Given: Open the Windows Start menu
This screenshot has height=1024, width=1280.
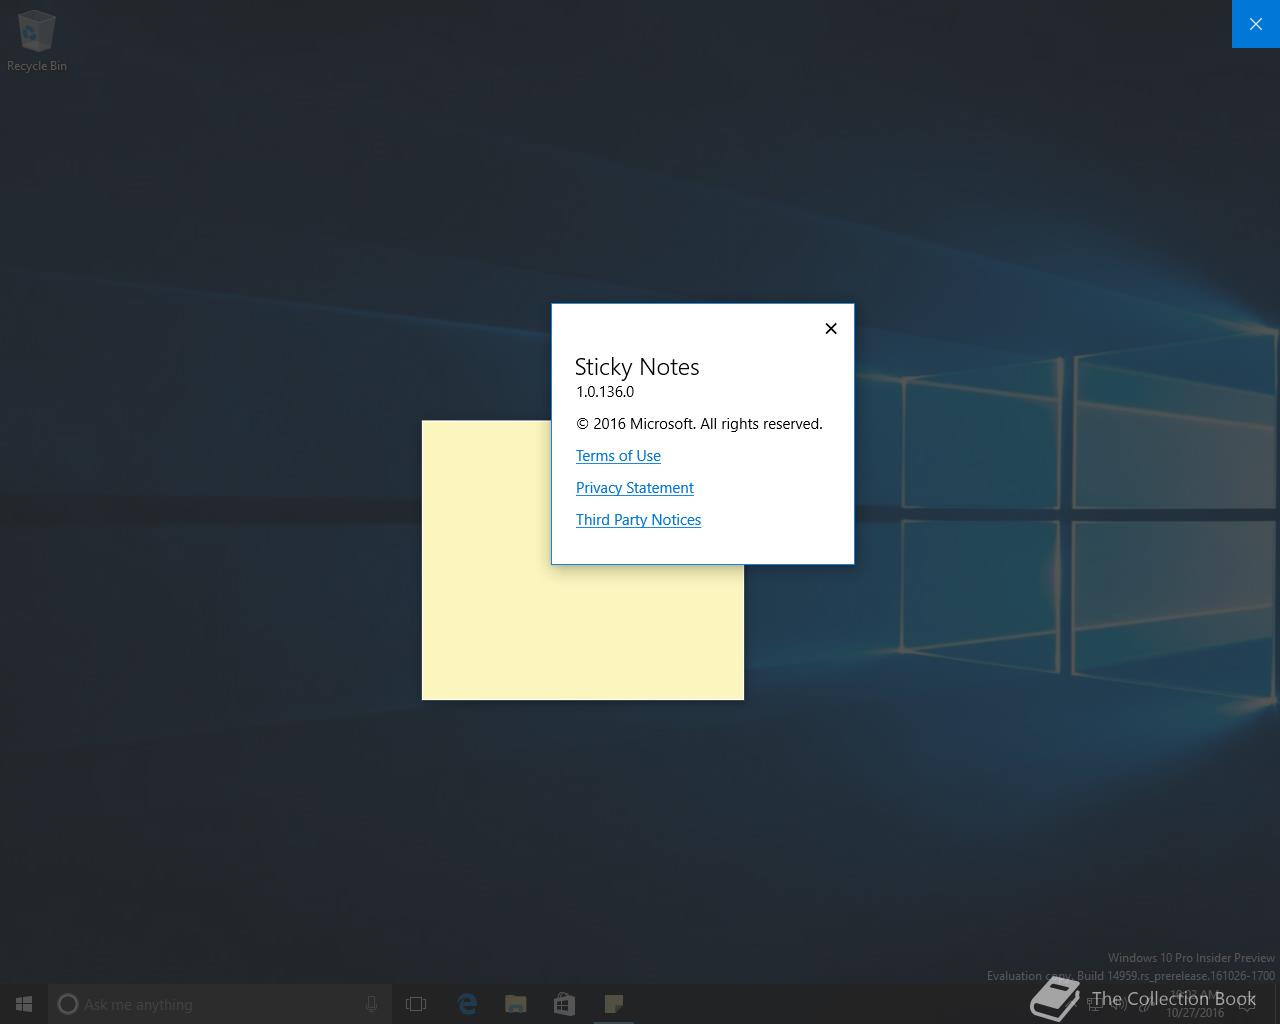Looking at the screenshot, I should click(x=24, y=1004).
